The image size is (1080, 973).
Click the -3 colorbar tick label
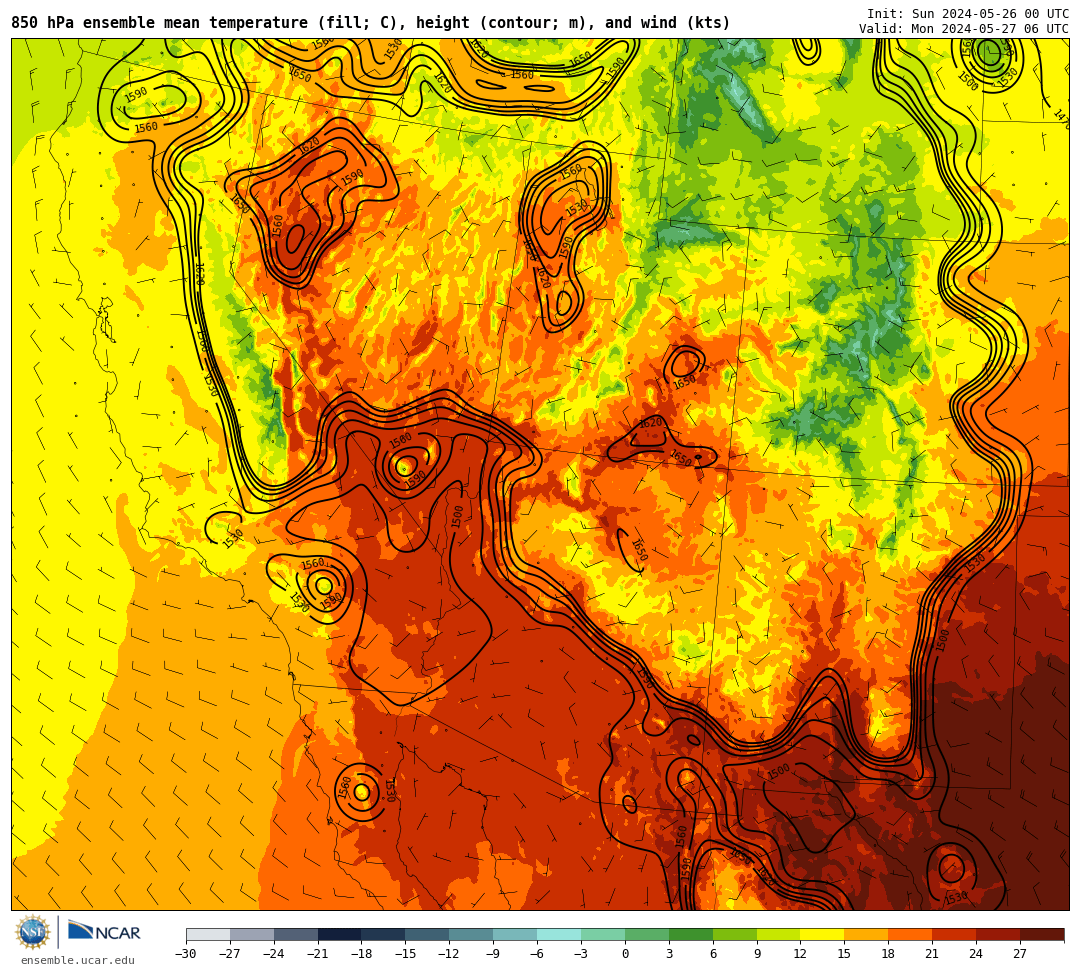581,954
